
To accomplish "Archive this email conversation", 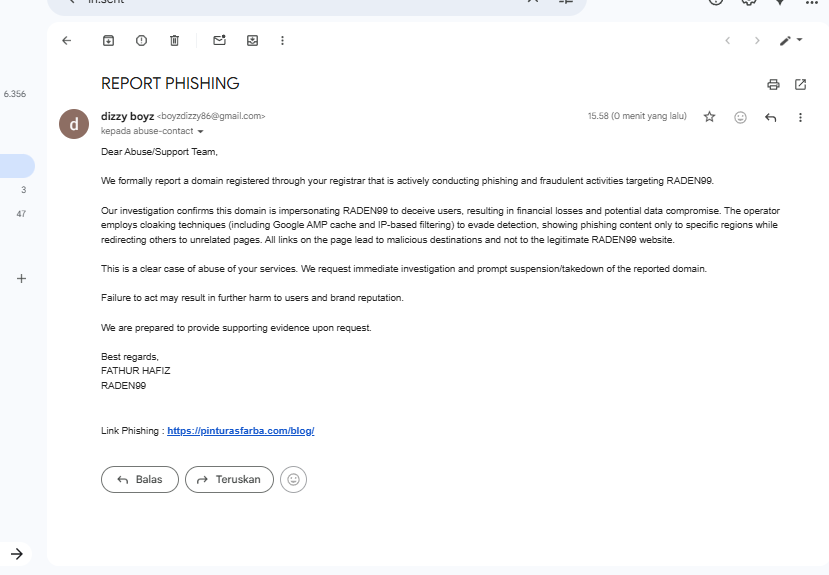I will (108, 40).
